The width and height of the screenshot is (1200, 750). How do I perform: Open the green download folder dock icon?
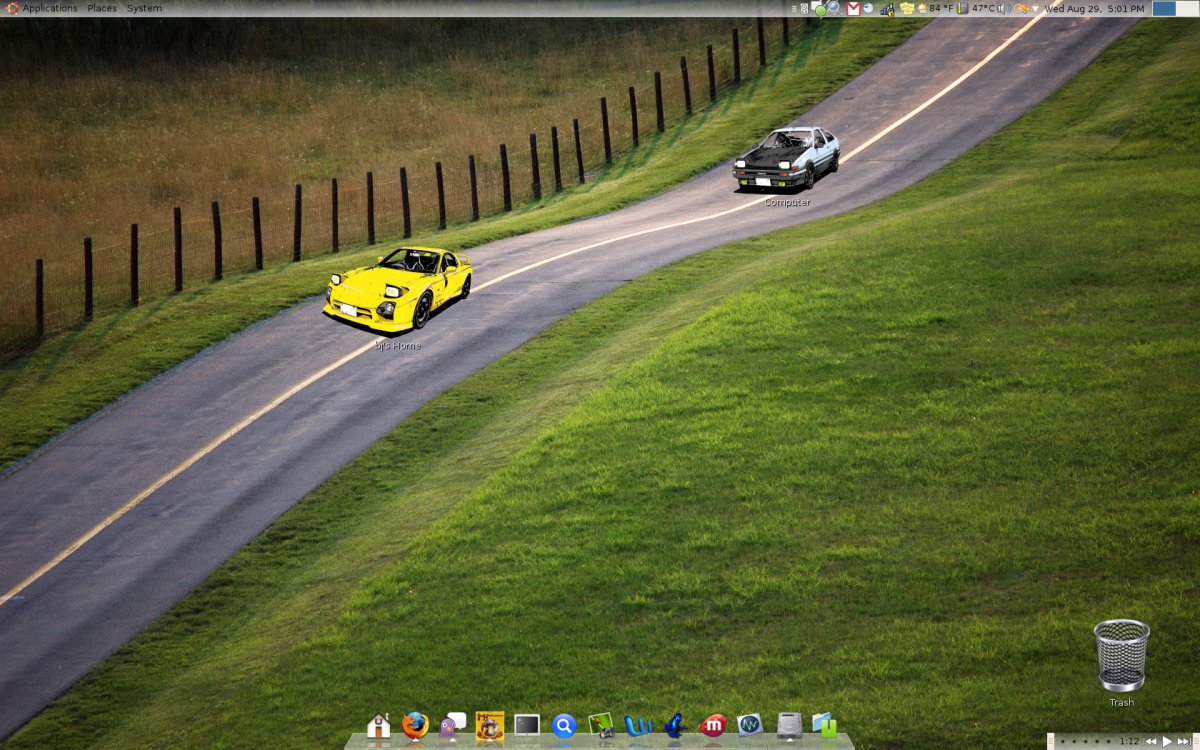click(824, 725)
